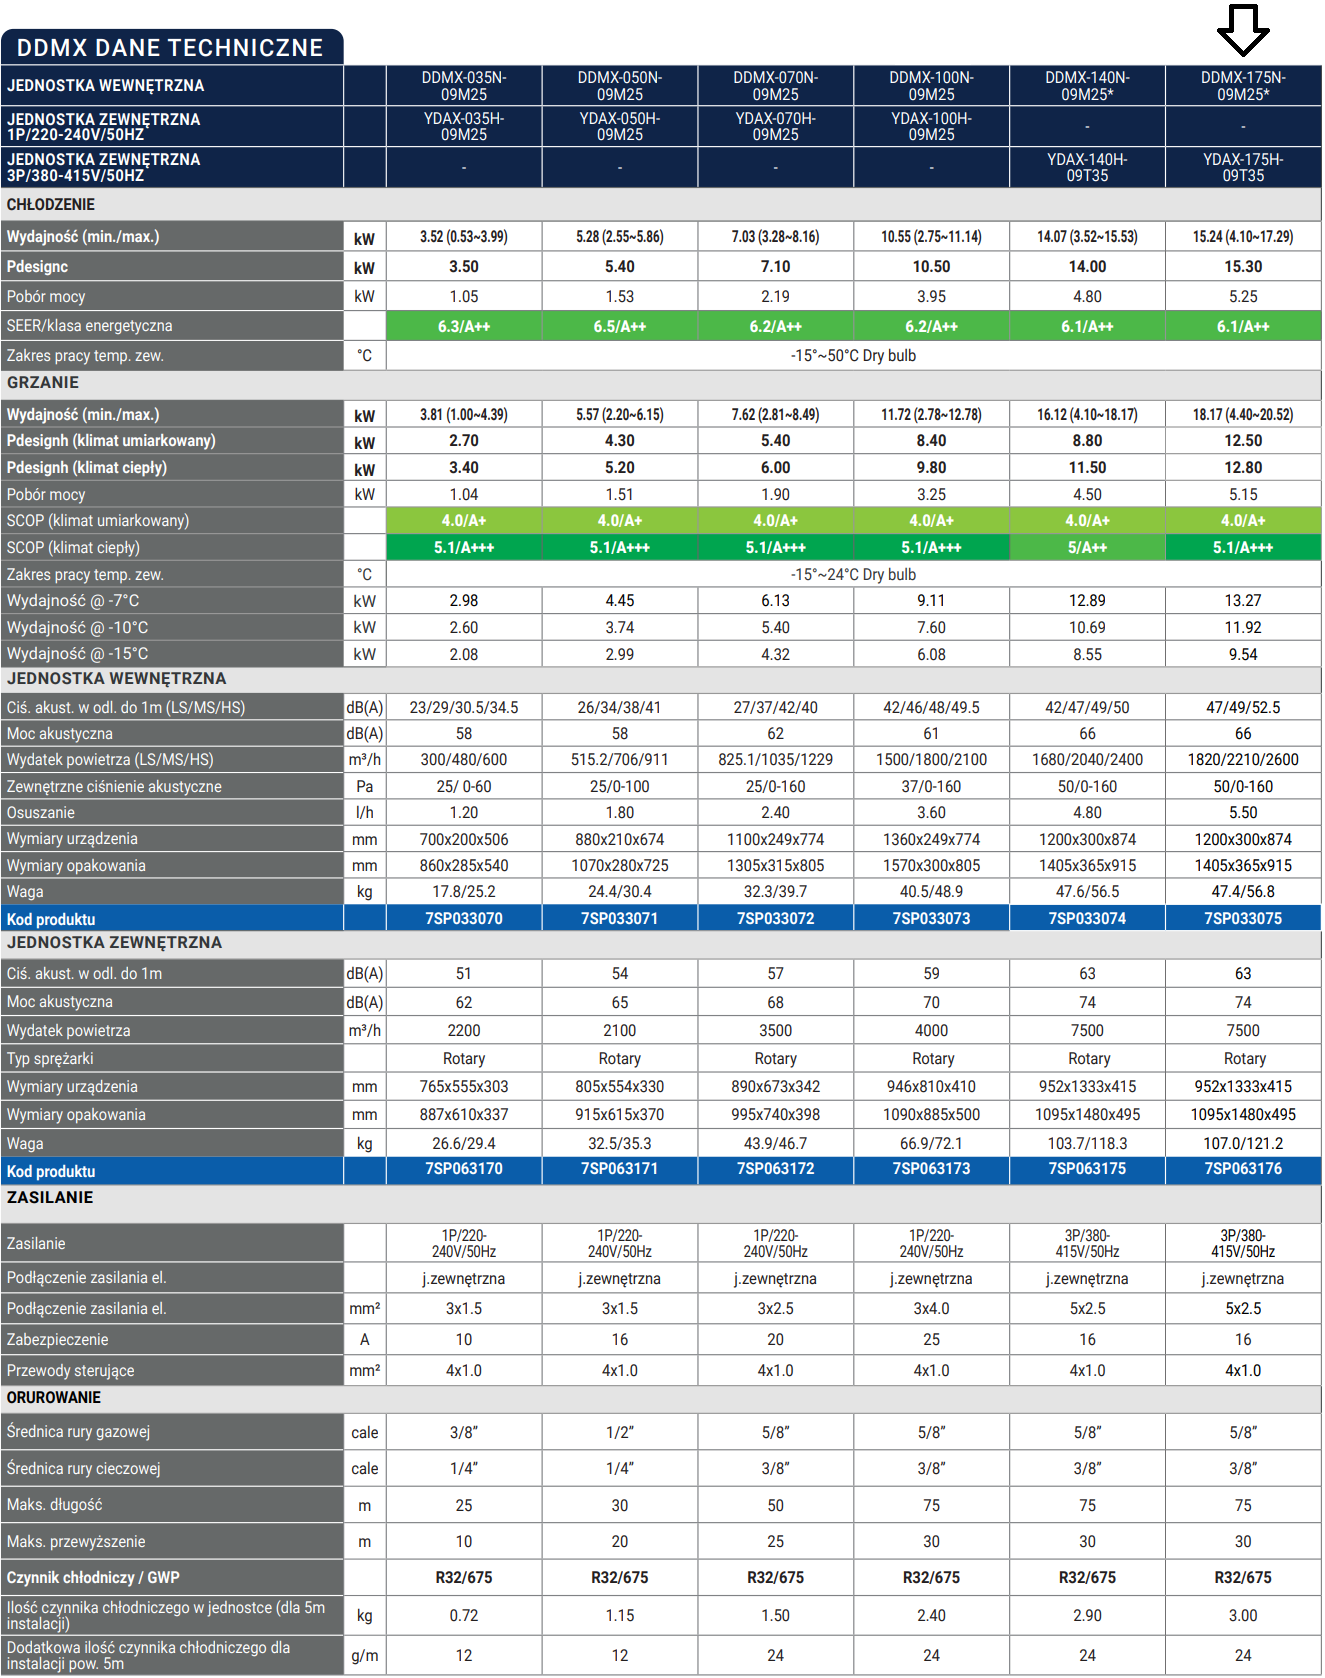Click dehumidification value 5.50

pos(1243,813)
